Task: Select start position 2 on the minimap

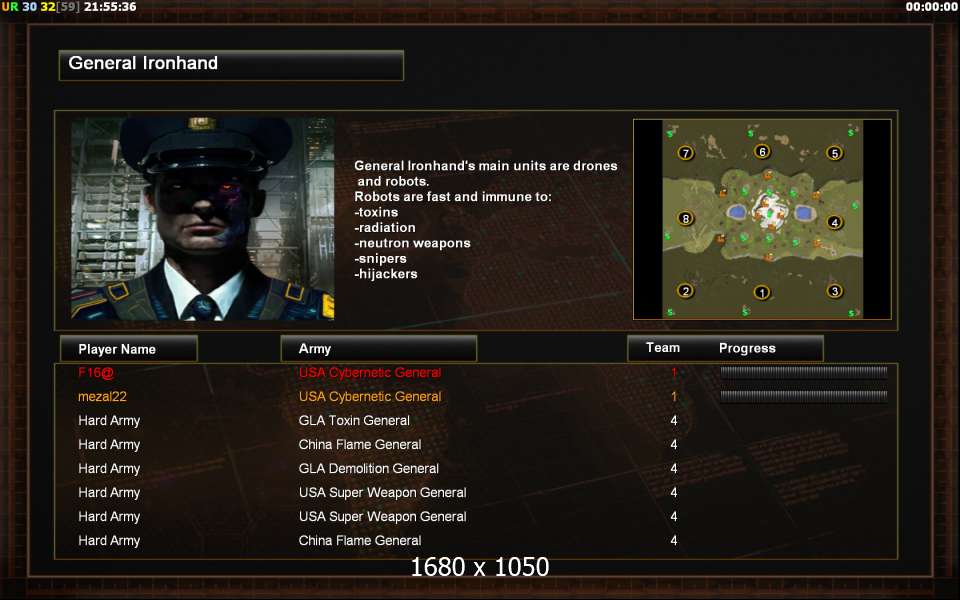Action: coord(686,291)
